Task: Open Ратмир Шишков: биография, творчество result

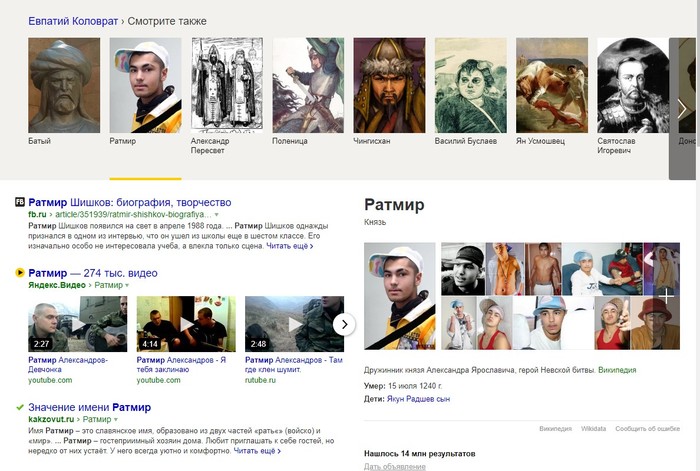Action: tap(129, 202)
